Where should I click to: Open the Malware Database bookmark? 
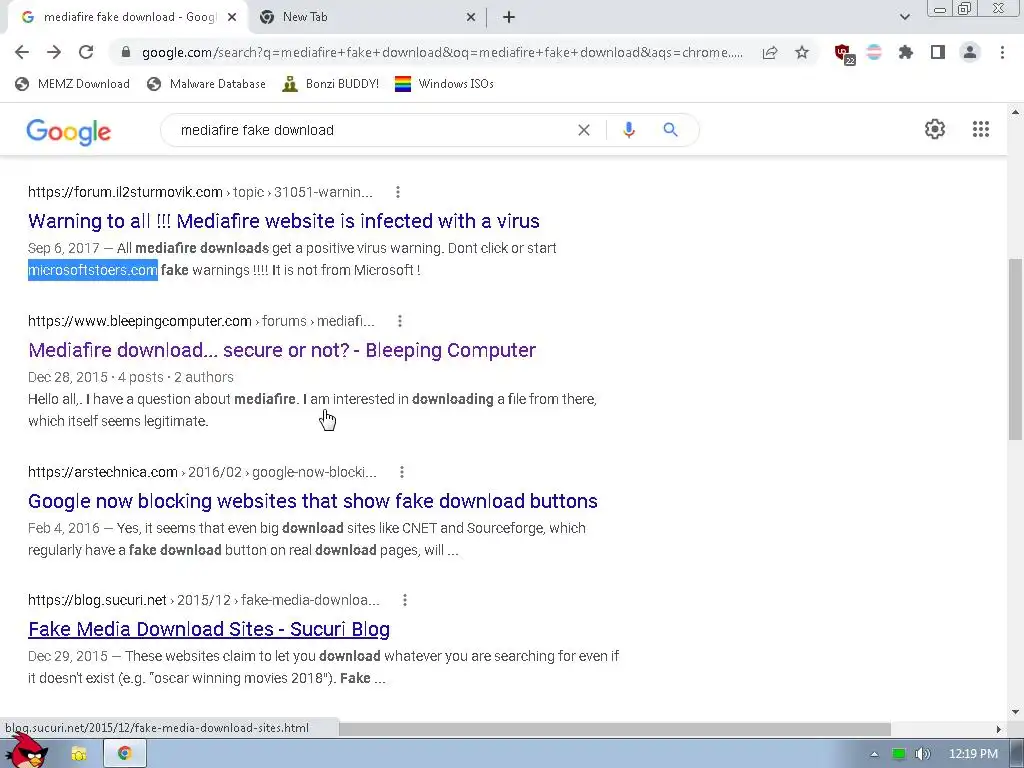point(206,84)
